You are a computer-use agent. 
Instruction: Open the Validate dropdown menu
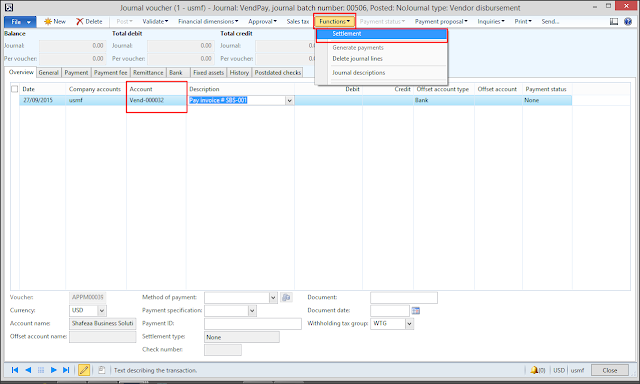(x=155, y=22)
